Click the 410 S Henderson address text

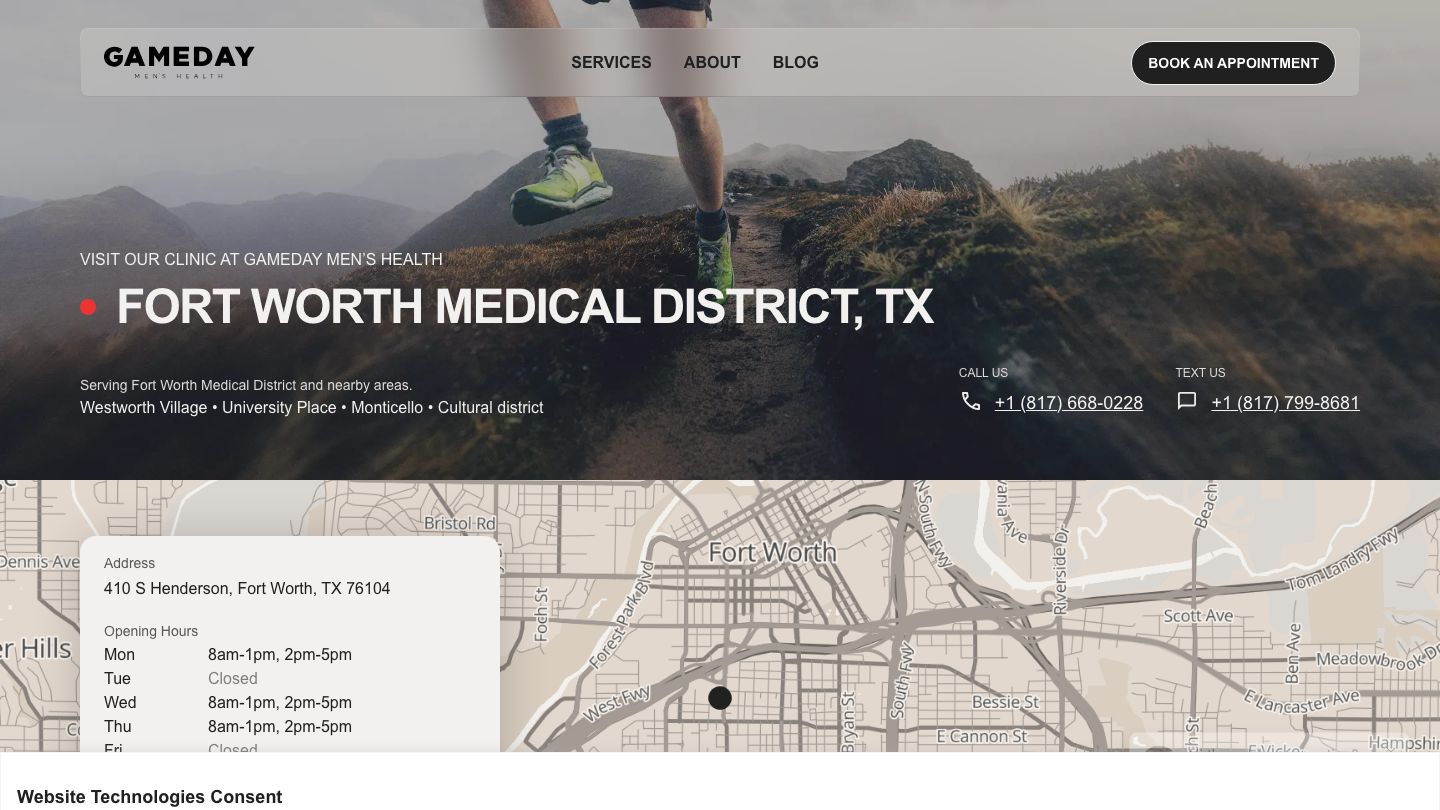[247, 588]
